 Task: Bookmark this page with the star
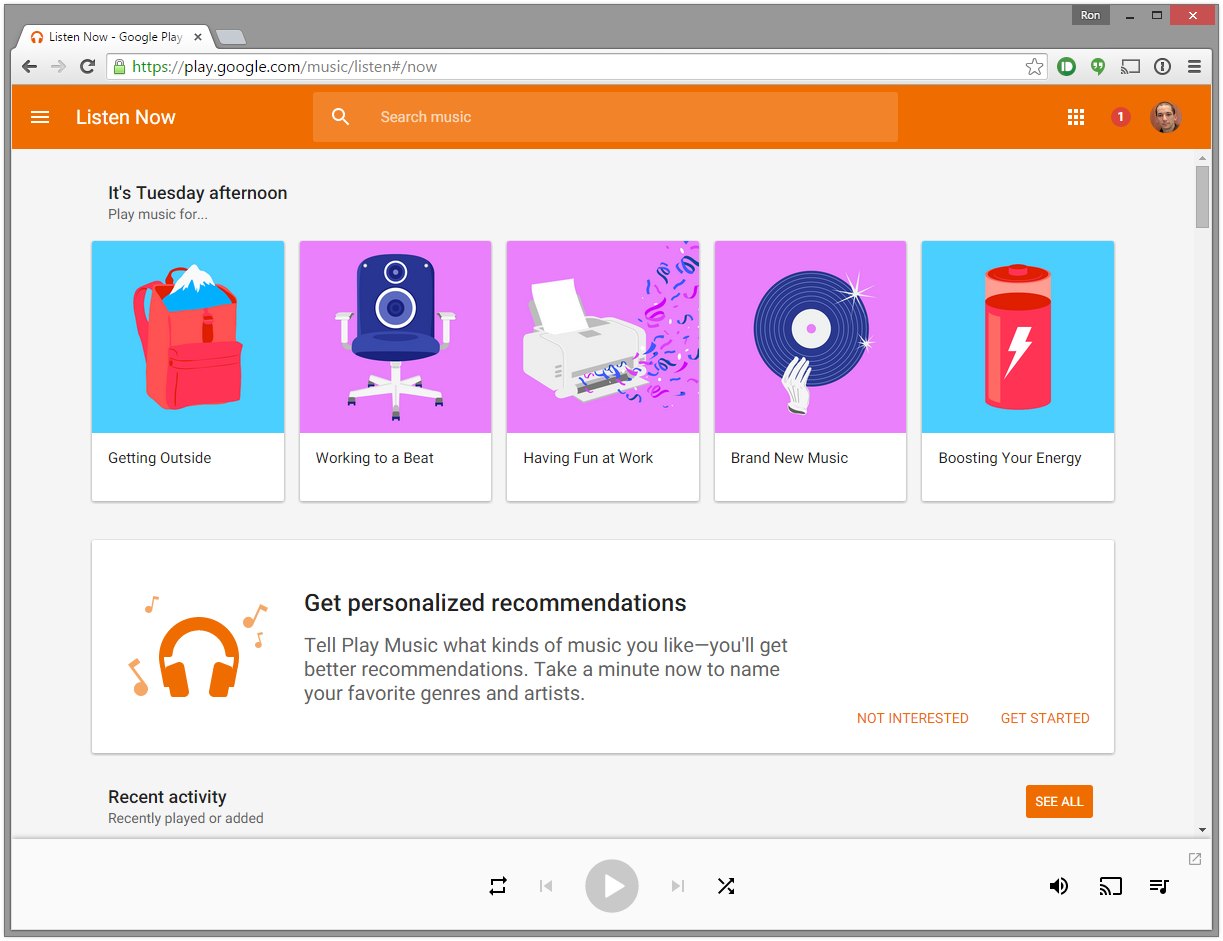pos(1035,67)
